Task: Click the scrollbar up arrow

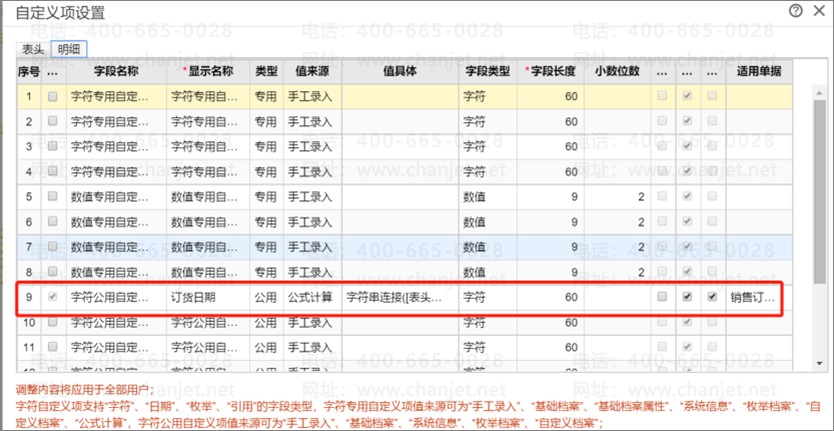Action: (x=820, y=93)
